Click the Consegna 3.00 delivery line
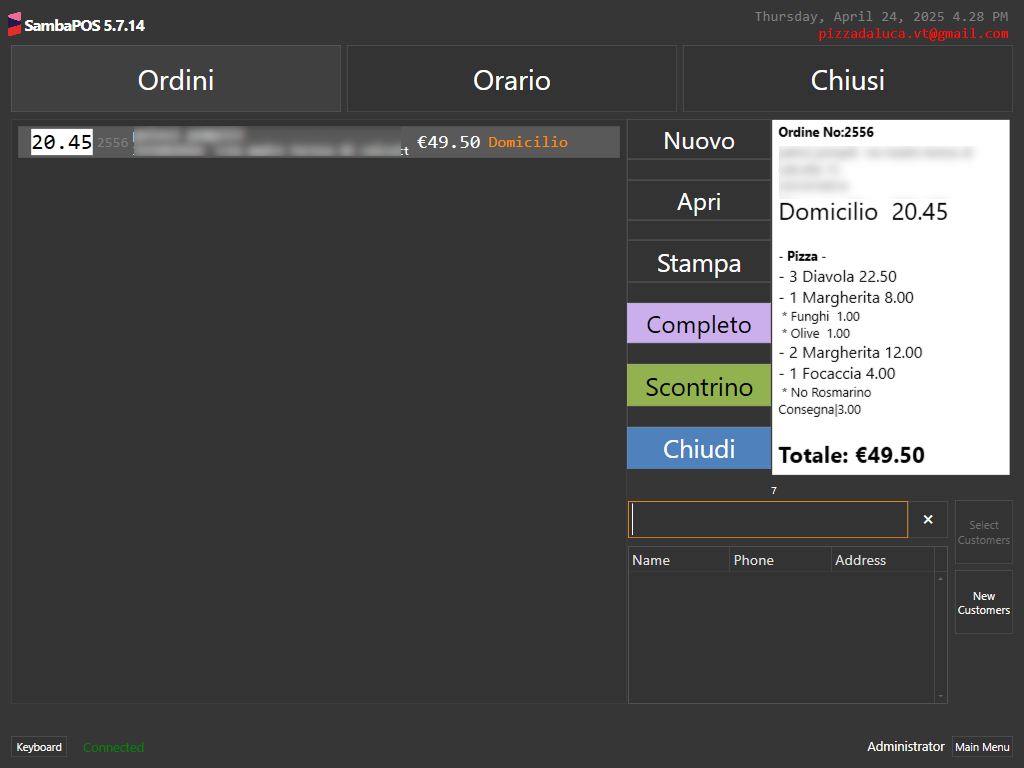Image resolution: width=1024 pixels, height=768 pixels. [820, 409]
